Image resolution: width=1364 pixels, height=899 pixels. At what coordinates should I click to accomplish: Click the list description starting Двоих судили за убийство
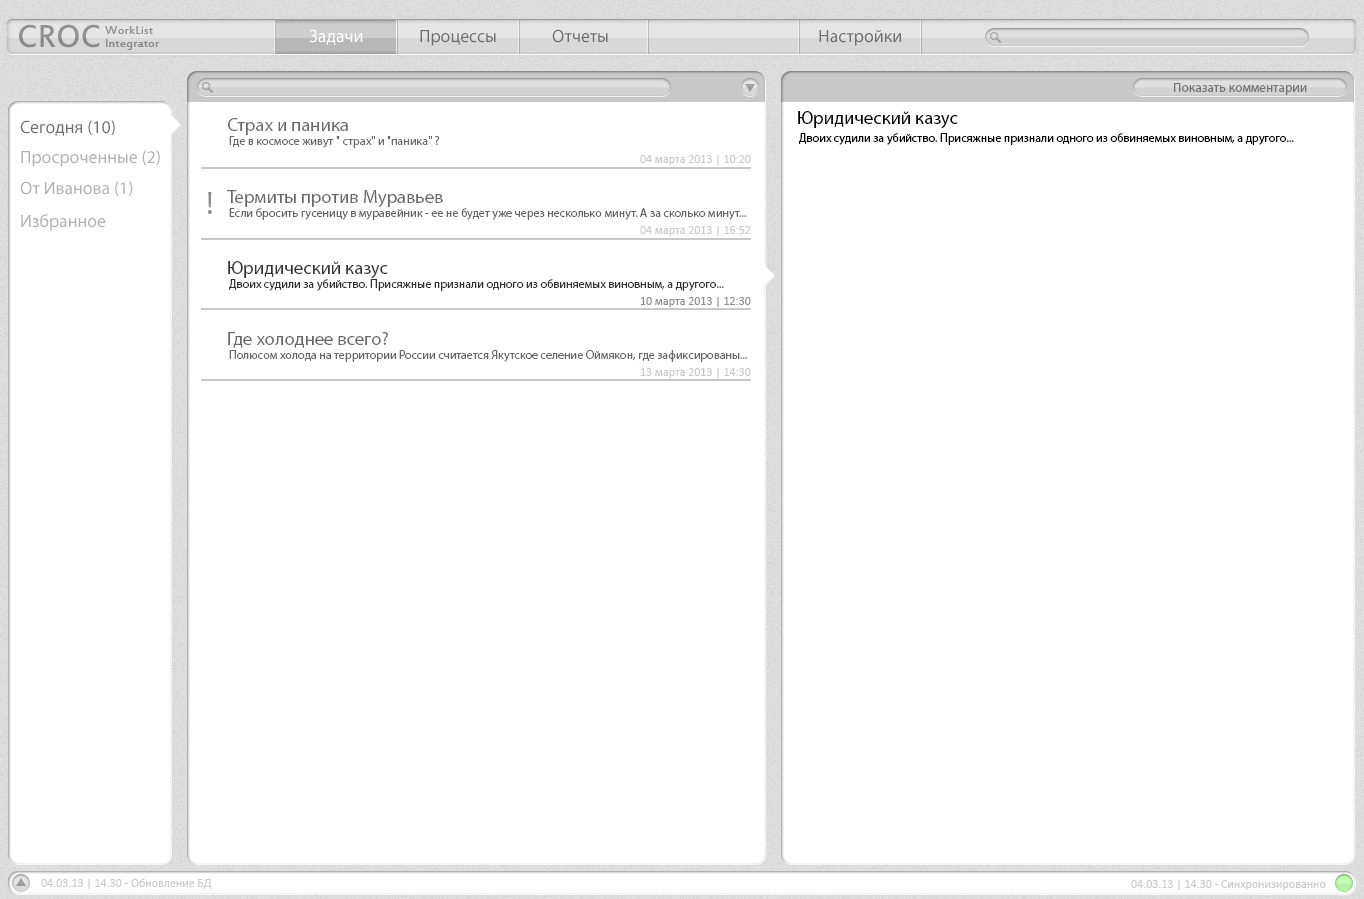point(476,284)
